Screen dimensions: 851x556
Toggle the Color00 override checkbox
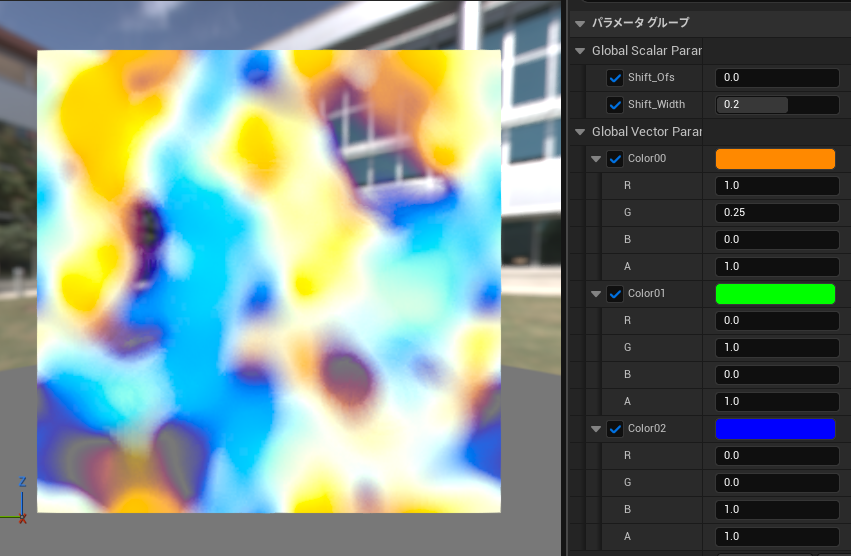coord(615,159)
